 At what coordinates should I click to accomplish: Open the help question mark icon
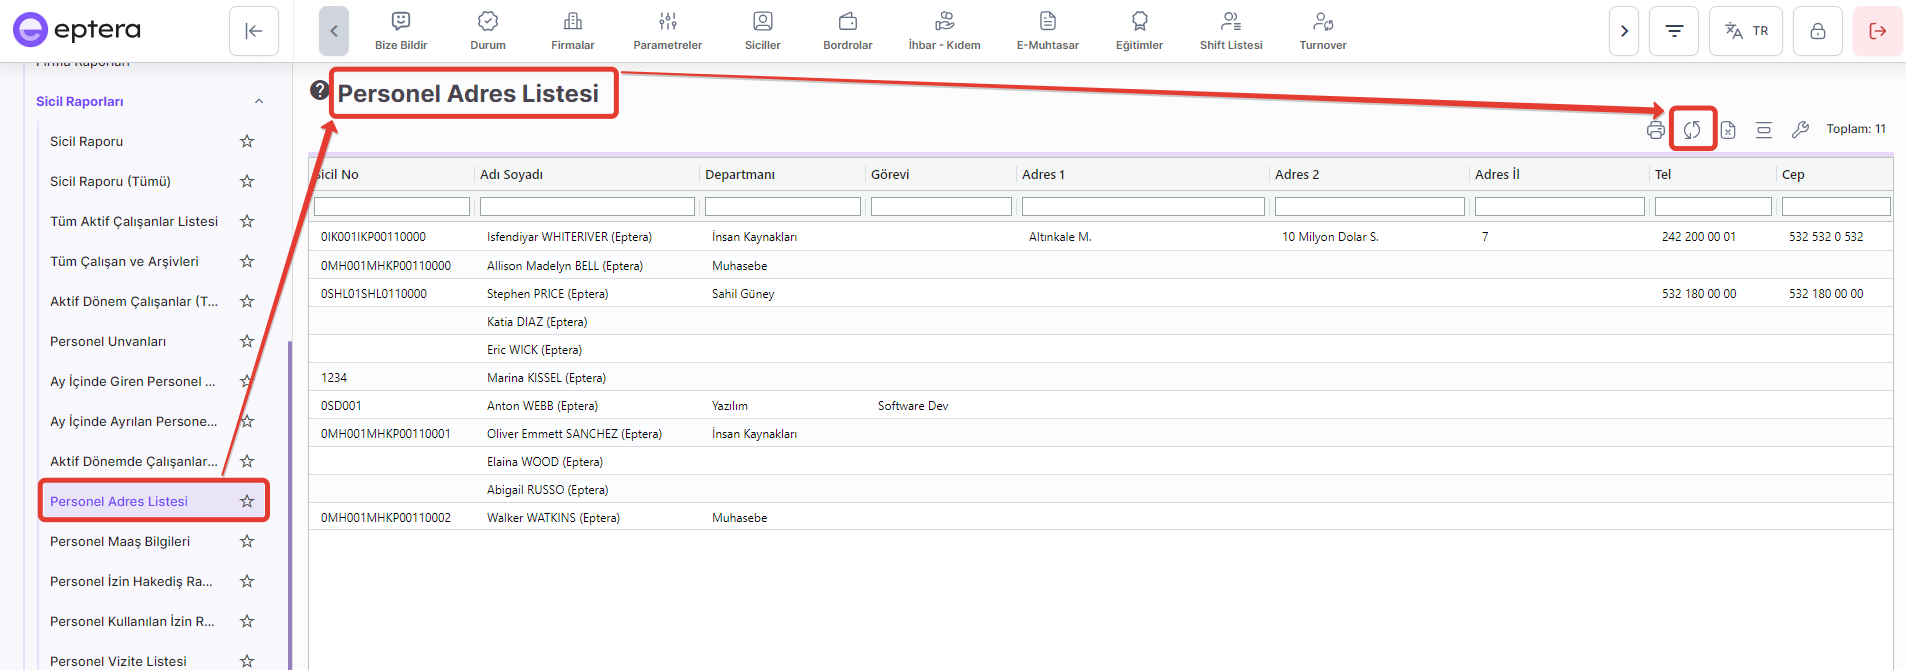[x=319, y=90]
